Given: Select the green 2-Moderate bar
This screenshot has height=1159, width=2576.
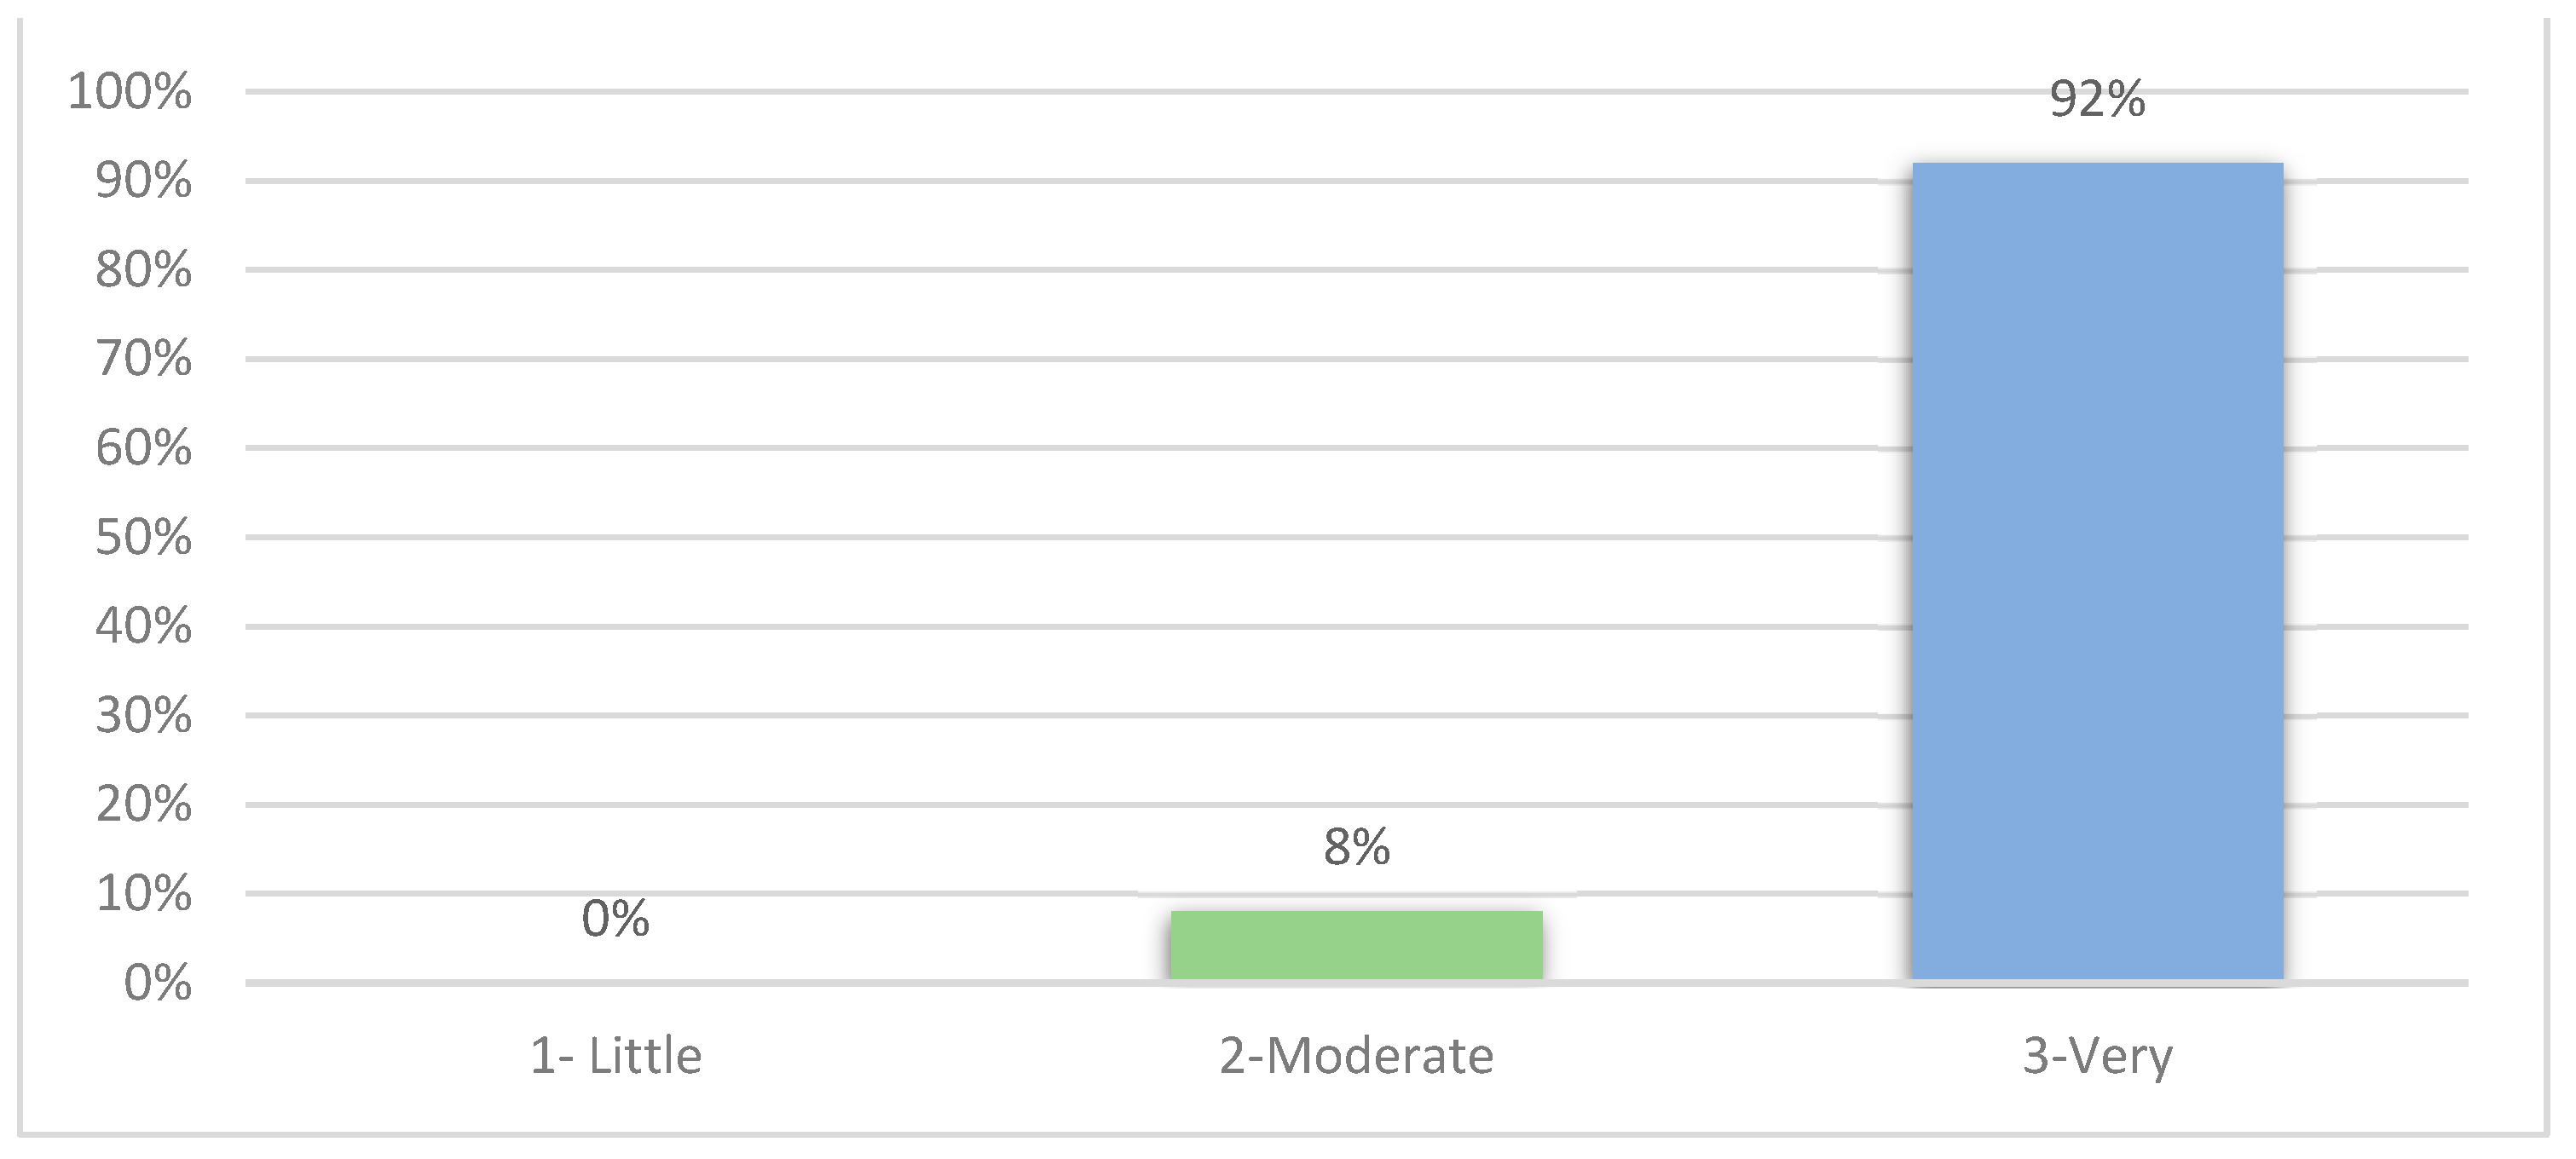Looking at the screenshot, I should point(1356,944).
